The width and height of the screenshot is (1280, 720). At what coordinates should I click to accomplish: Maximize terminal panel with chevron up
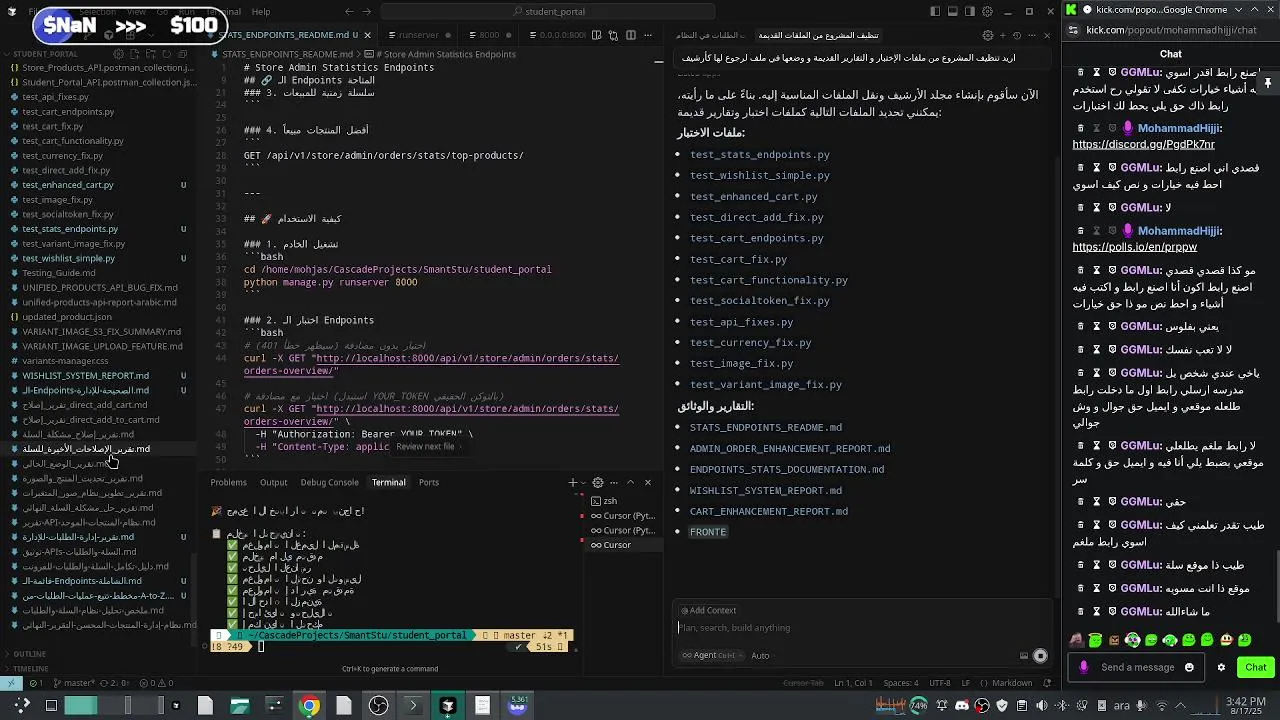click(x=631, y=482)
